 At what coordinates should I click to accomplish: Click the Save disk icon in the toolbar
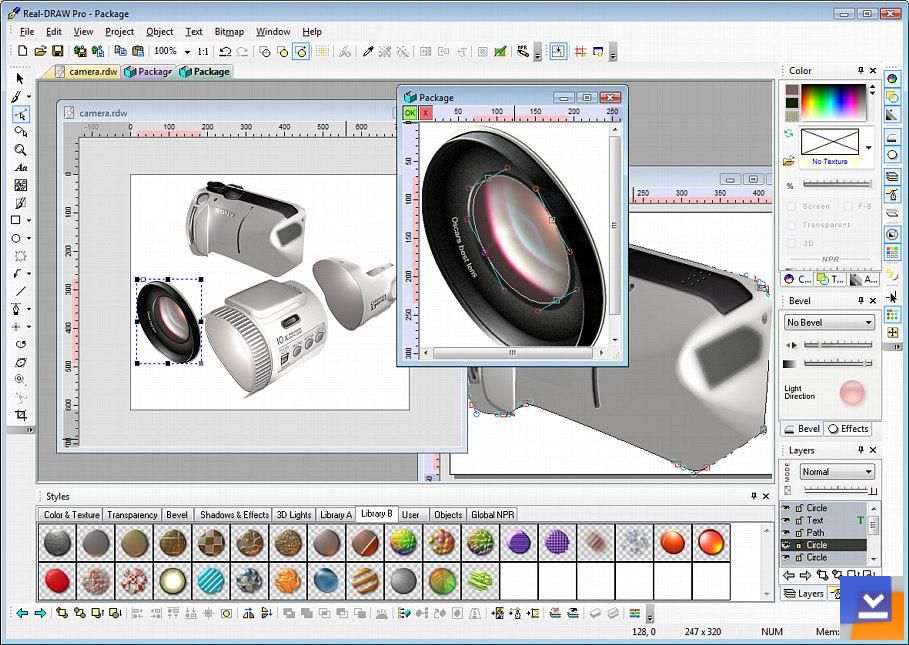click(58, 51)
